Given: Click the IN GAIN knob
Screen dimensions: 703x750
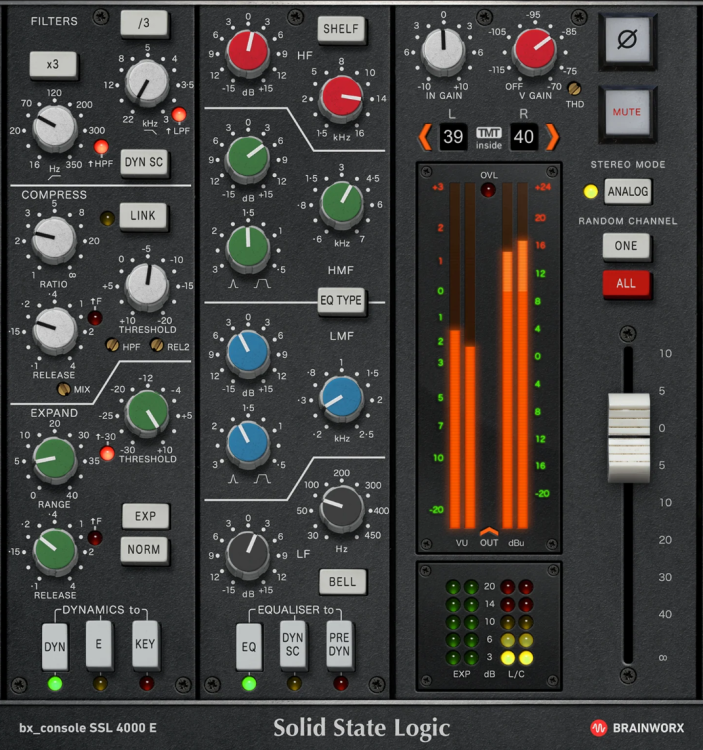Looking at the screenshot, I should tap(442, 50).
